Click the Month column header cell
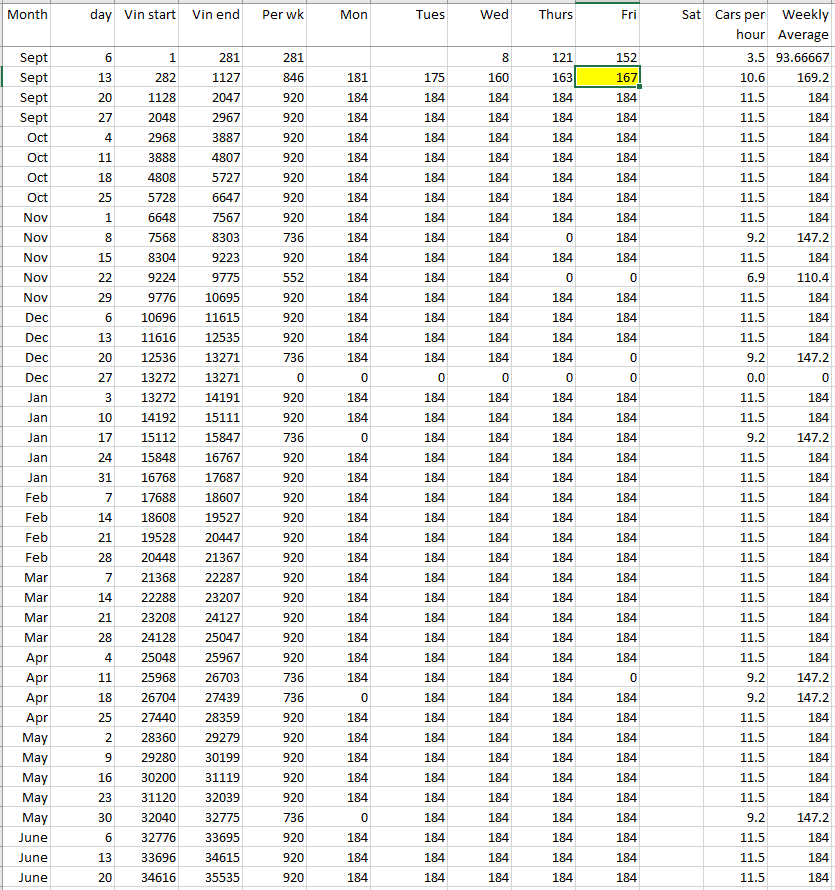The width and height of the screenshot is (835, 890). [x=27, y=16]
